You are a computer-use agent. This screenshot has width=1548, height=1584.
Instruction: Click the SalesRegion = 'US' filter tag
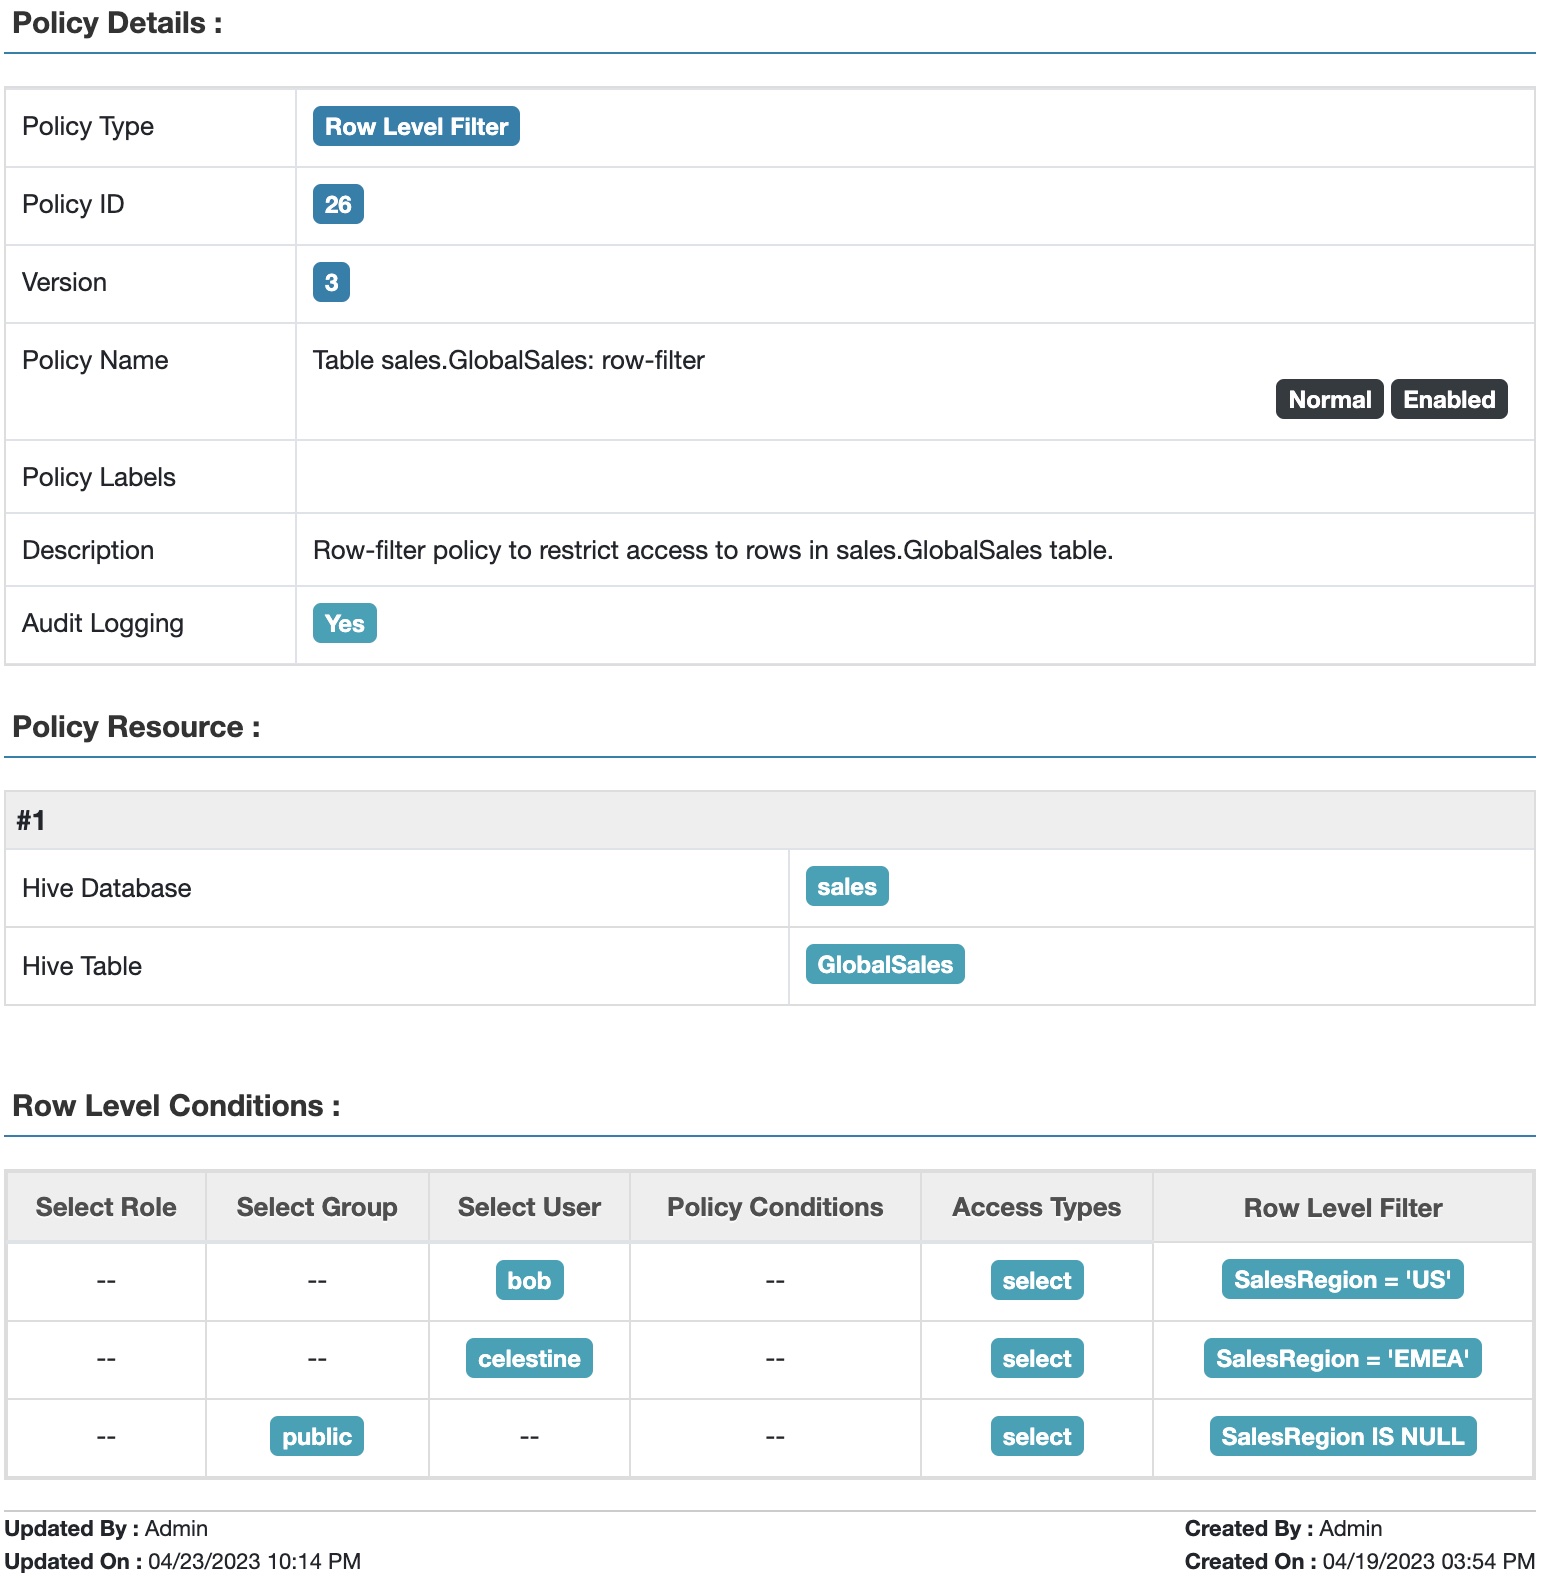[1342, 1280]
